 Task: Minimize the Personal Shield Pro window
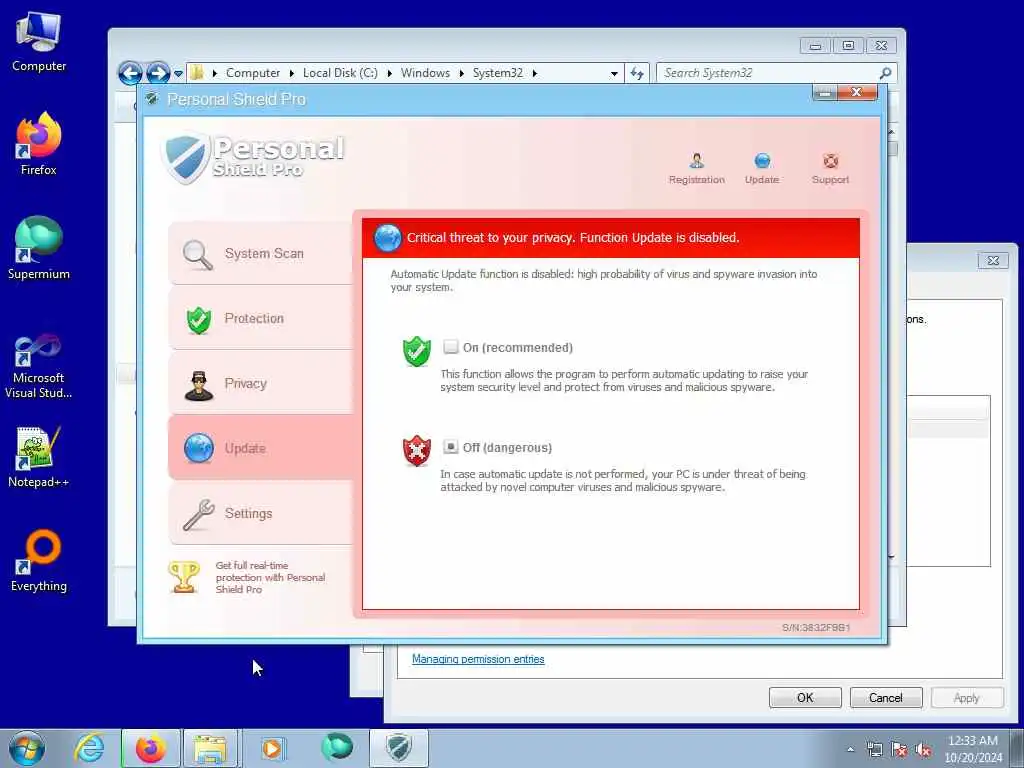[x=825, y=93]
